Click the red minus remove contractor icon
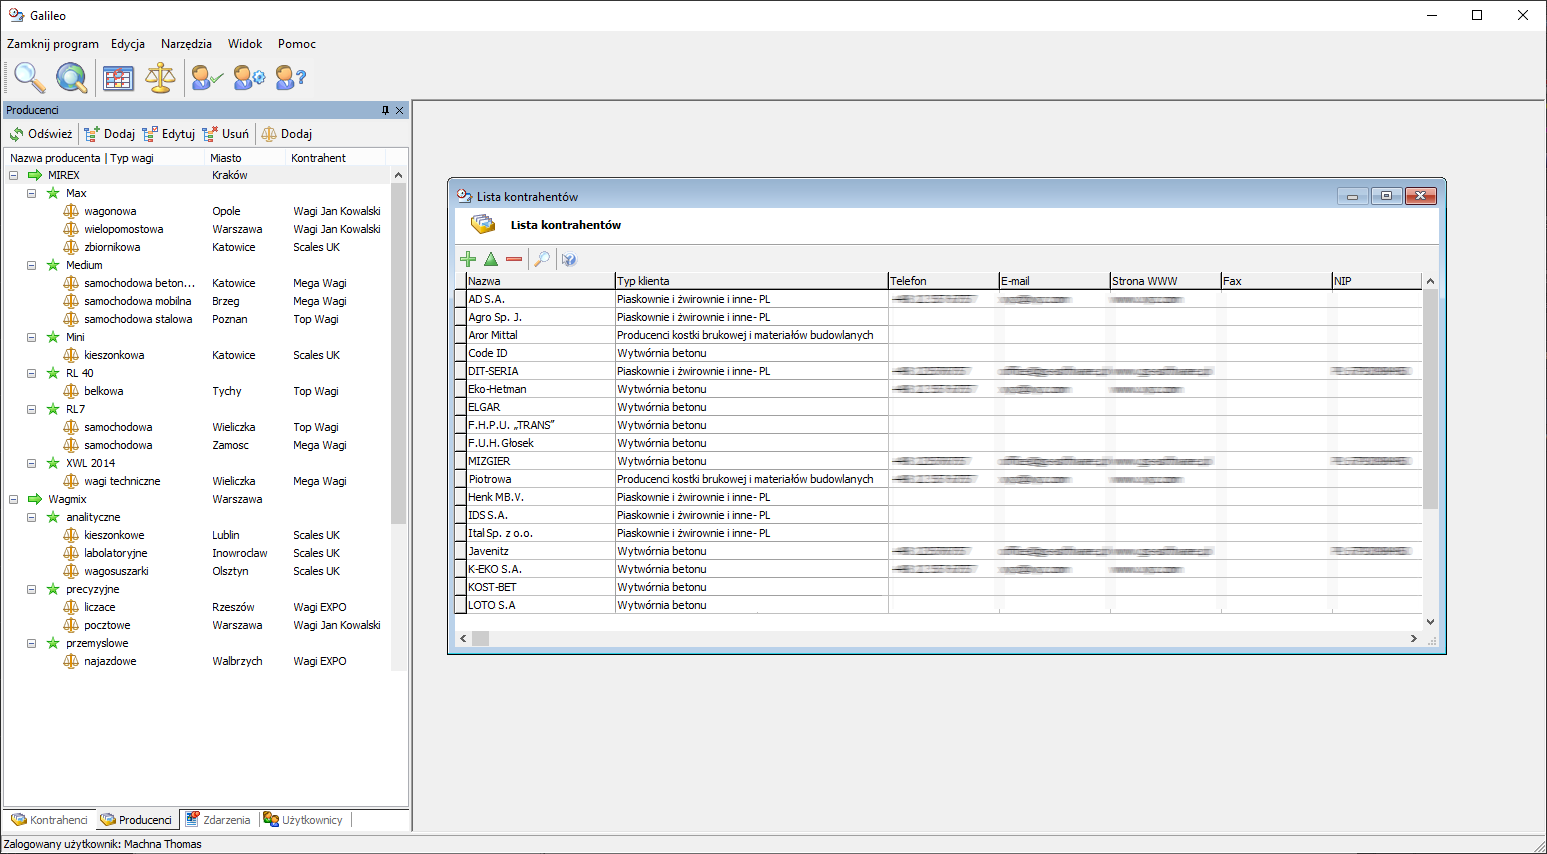The height and width of the screenshot is (854, 1547). click(514, 259)
